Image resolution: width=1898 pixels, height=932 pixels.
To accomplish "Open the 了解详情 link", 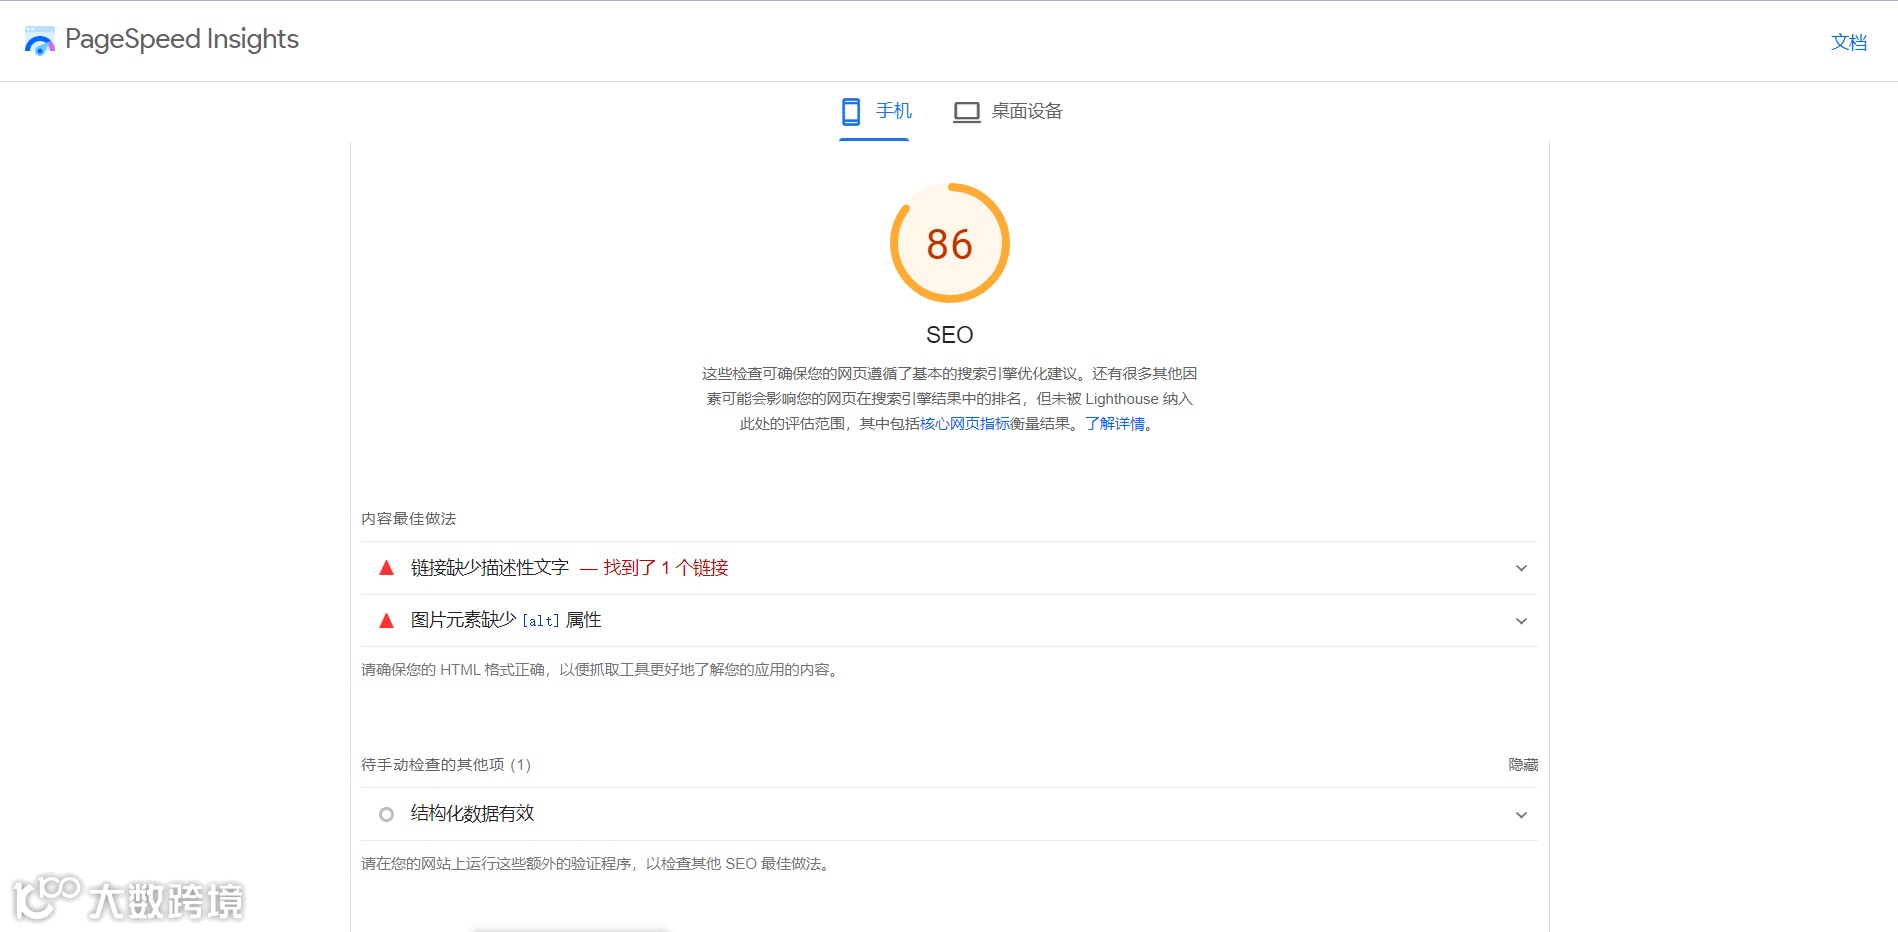I will [x=1117, y=423].
